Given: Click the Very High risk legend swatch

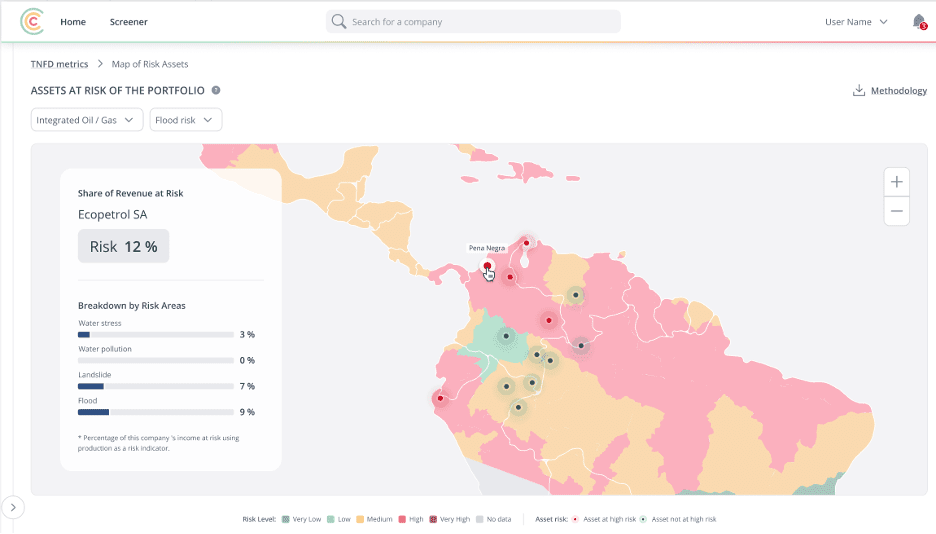Looking at the screenshot, I should (x=432, y=520).
